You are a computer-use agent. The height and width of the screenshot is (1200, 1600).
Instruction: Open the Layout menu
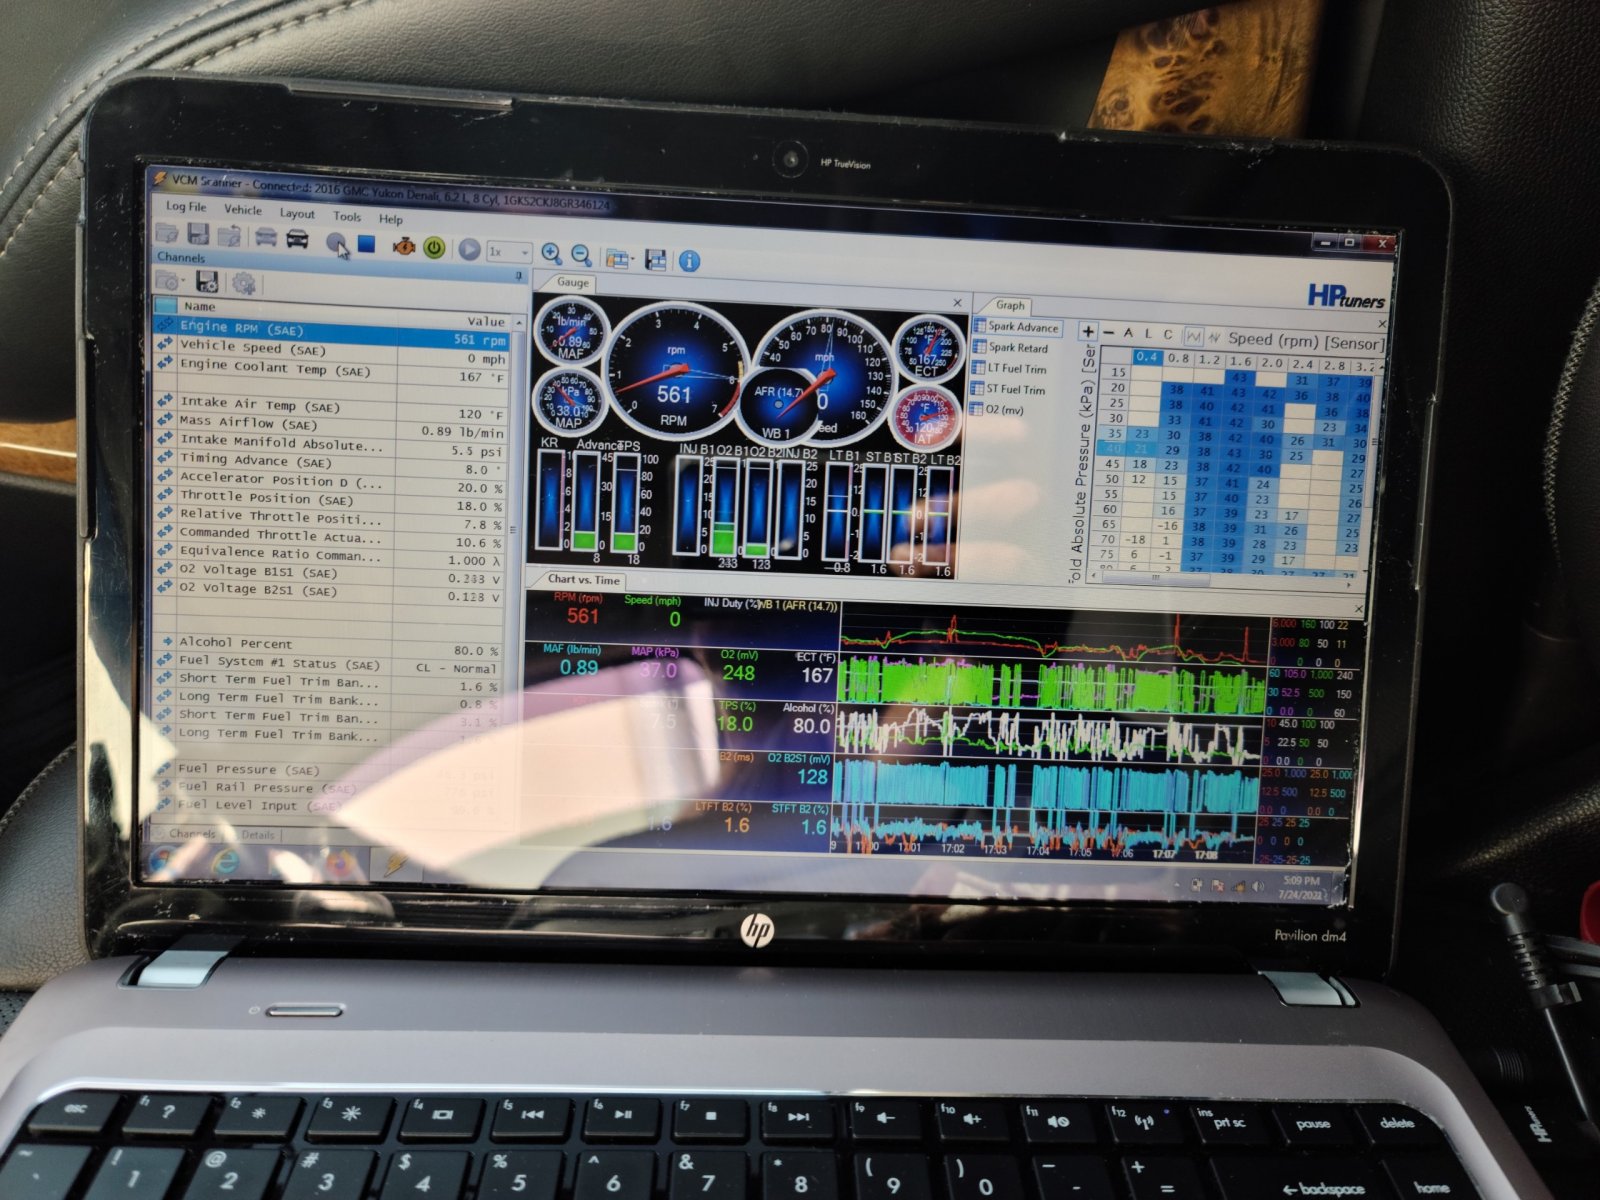297,213
